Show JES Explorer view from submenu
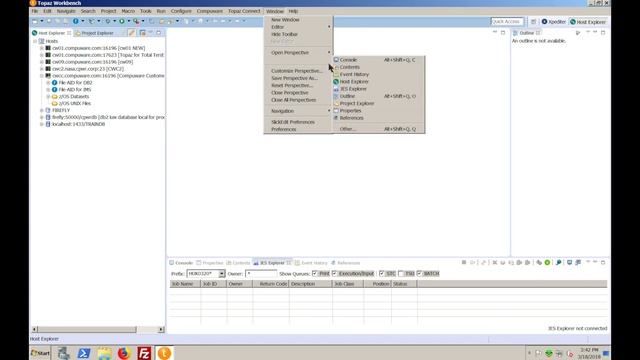640x360 pixels. [x=353, y=89]
